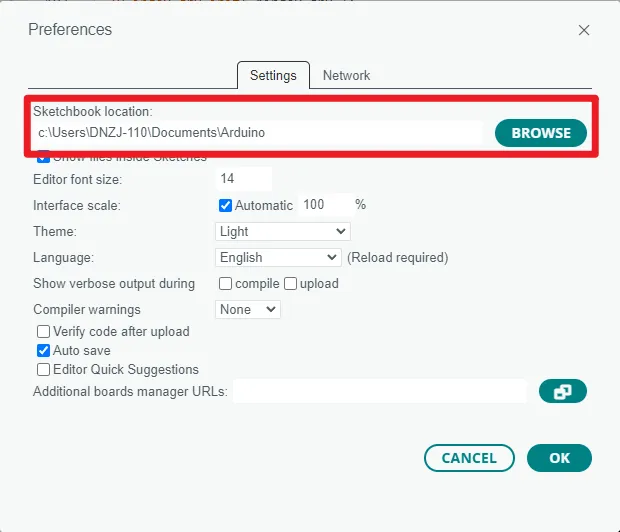Click BROWSE for sketchbook location
Screen dimensions: 620x532
point(540,132)
